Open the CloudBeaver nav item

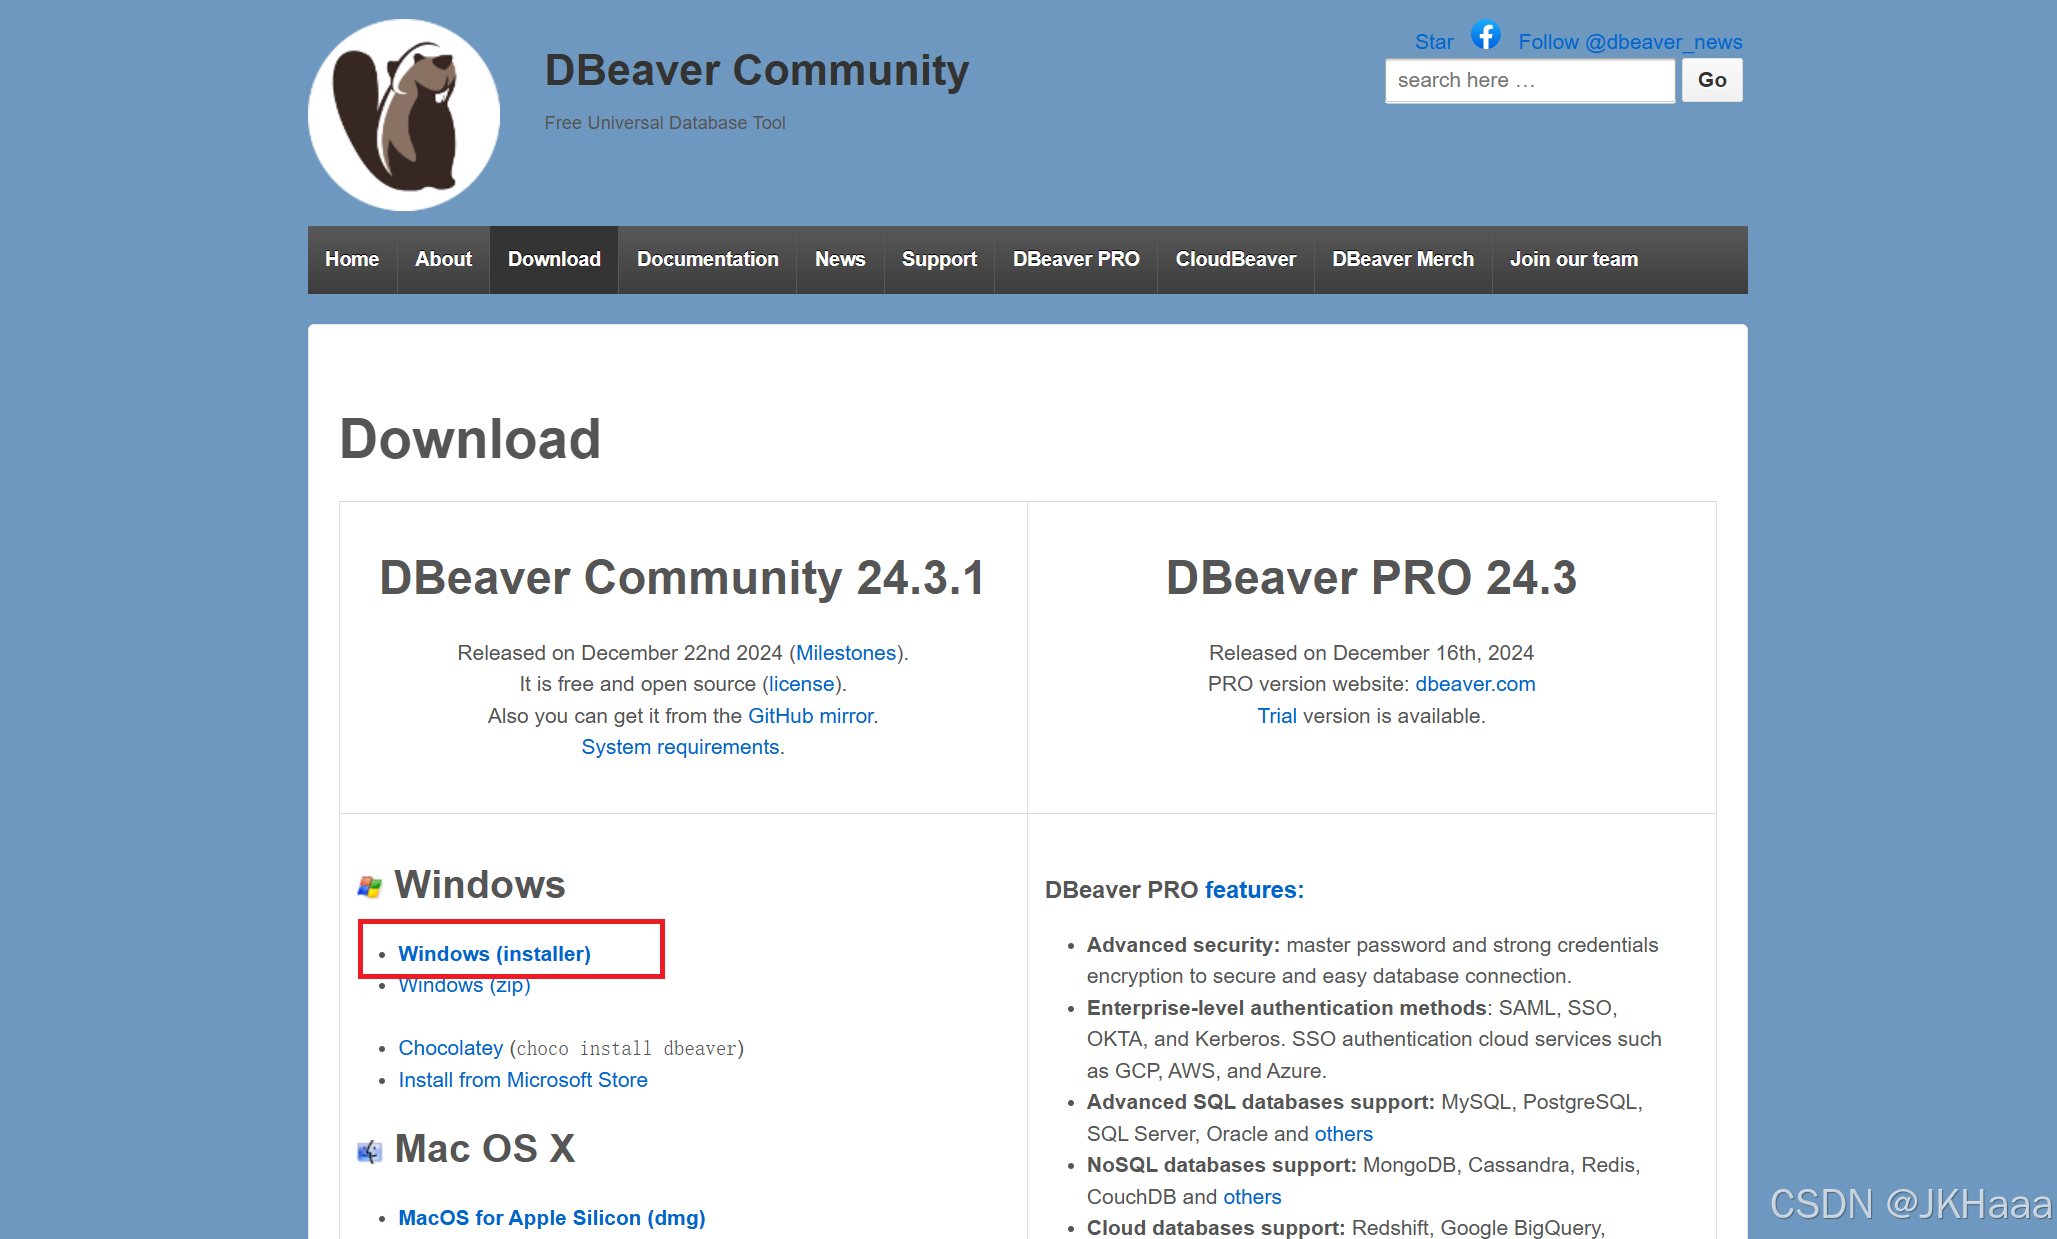1236,259
